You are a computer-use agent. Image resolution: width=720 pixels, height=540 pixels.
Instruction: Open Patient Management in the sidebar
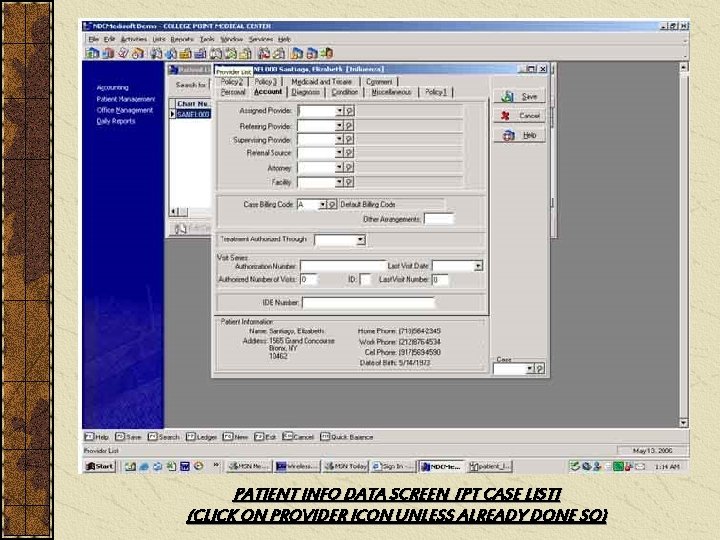126,99
